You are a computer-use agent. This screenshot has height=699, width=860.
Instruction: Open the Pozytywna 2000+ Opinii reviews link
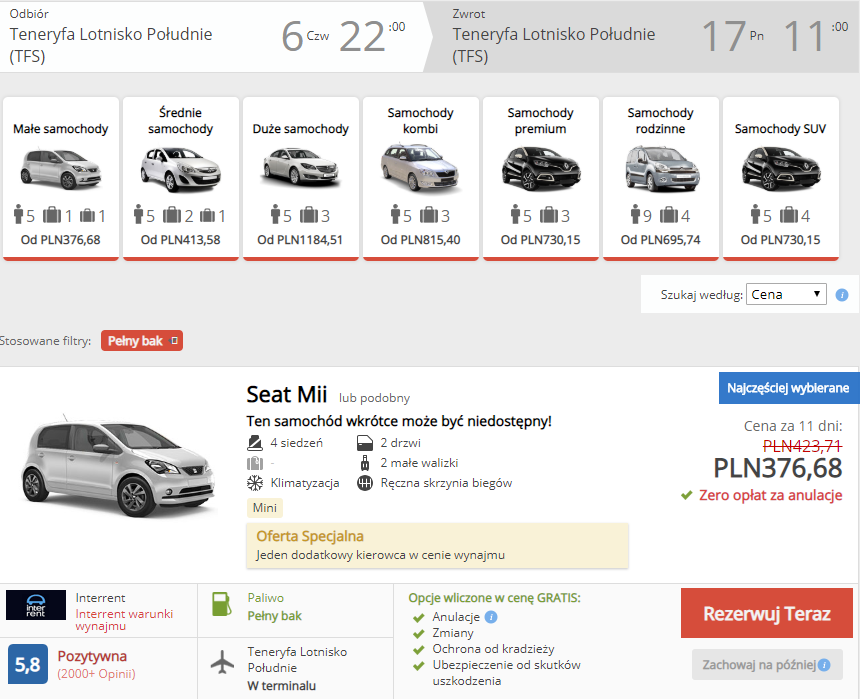click(x=97, y=664)
